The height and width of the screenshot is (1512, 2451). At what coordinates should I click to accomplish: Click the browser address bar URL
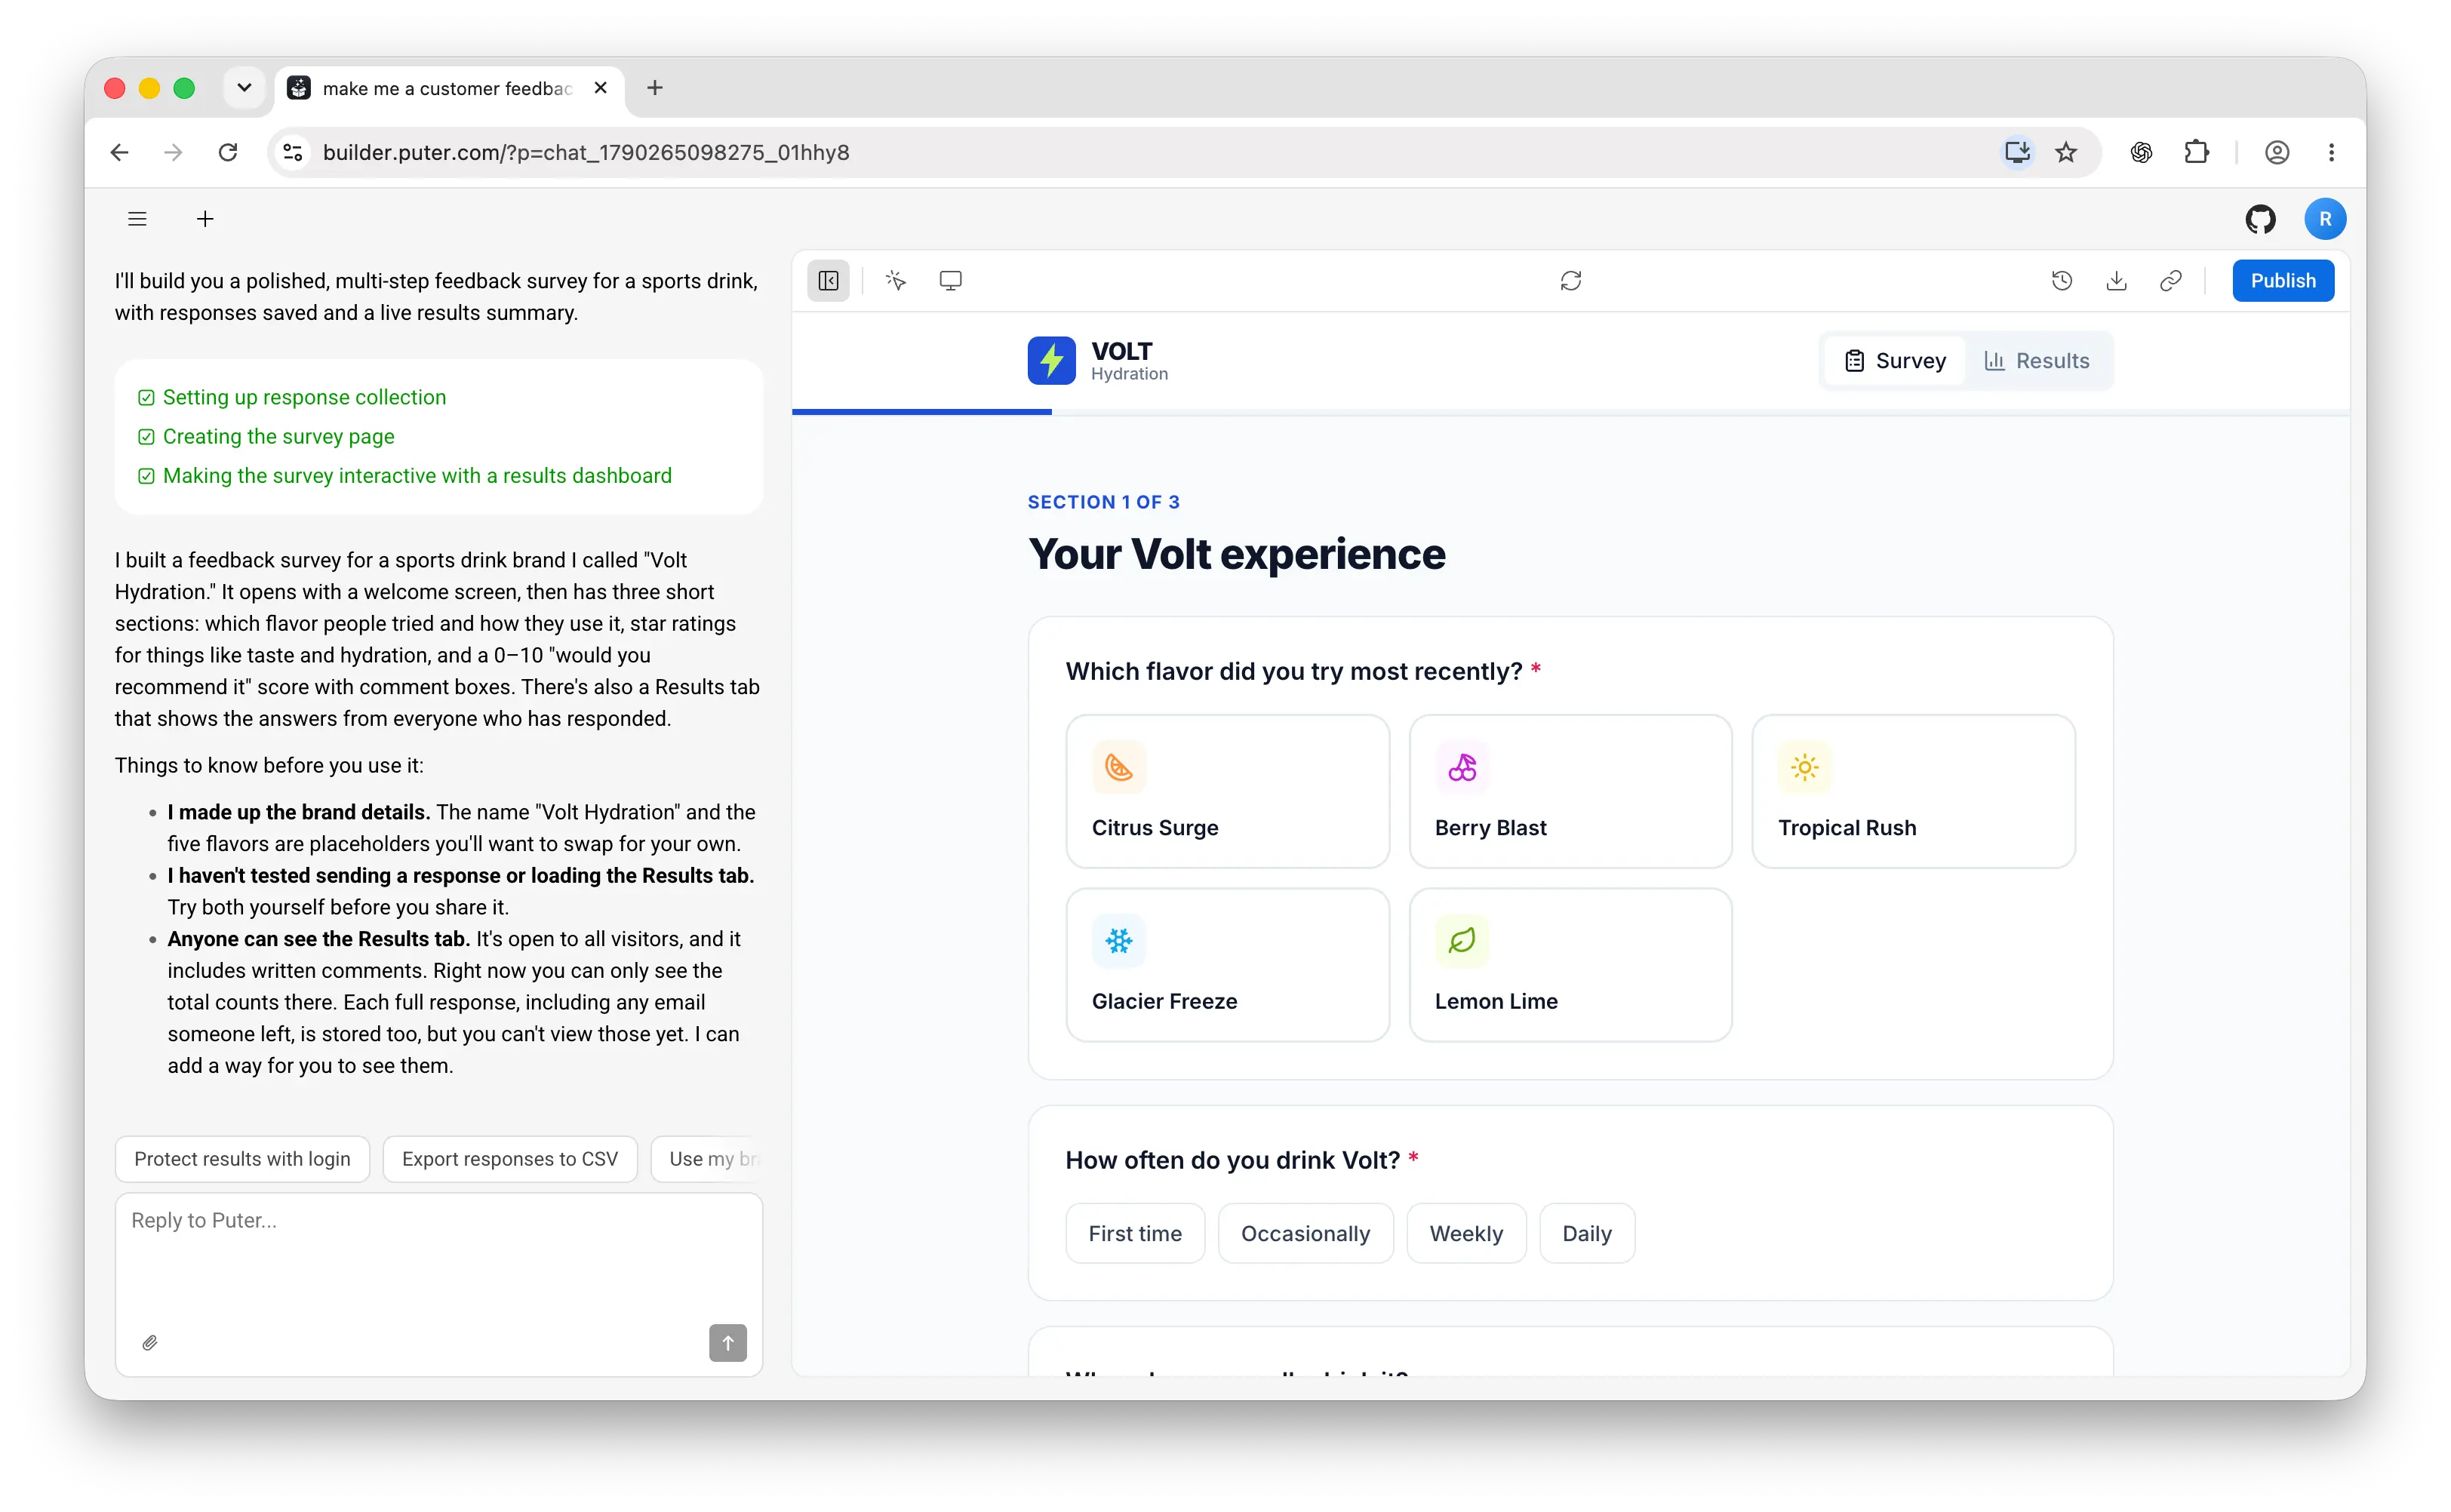point(586,152)
